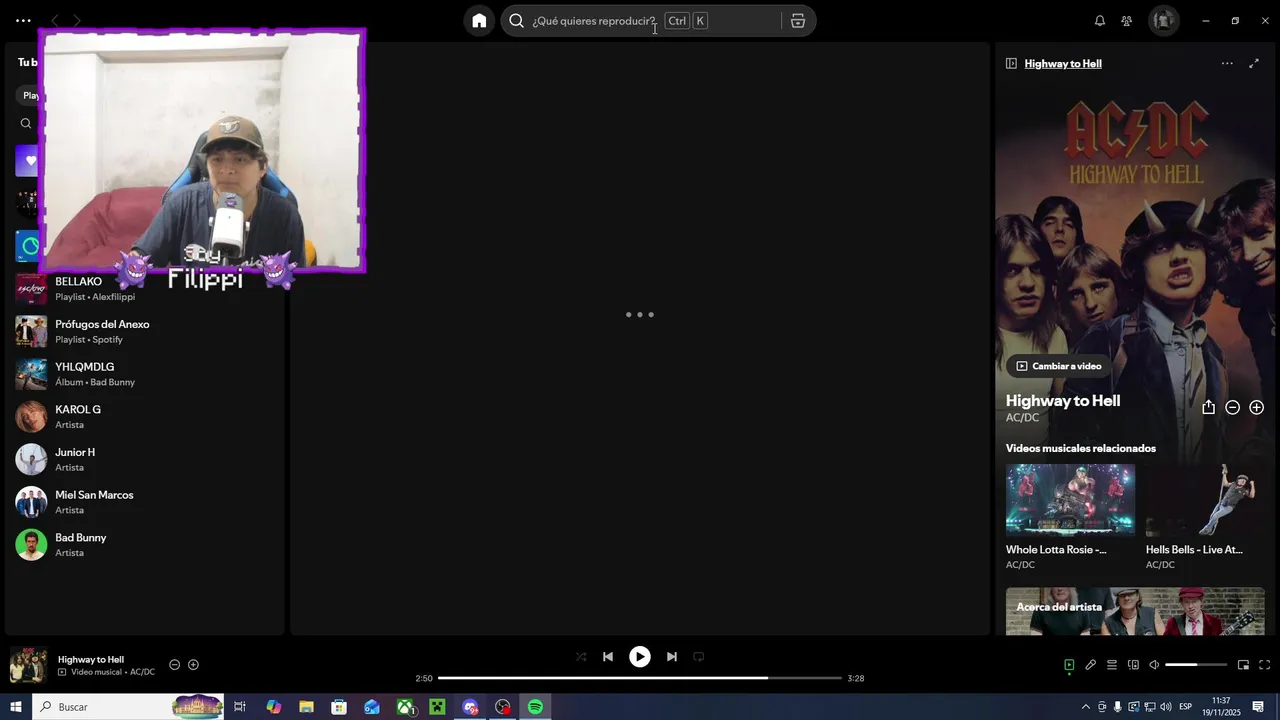
Task: Hide the track using bottom bar minus circle
Action: click(174, 665)
